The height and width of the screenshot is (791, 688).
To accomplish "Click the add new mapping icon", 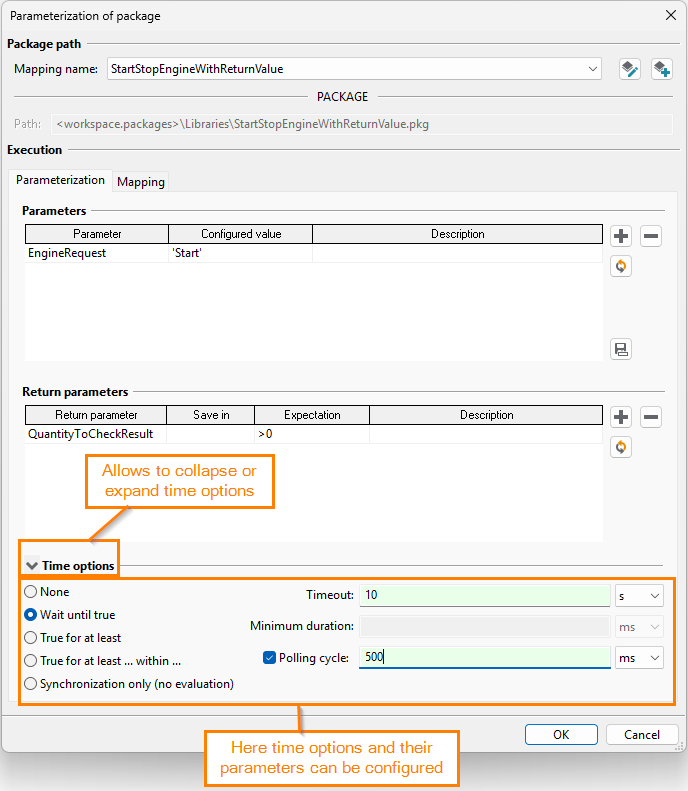I will pos(661,69).
